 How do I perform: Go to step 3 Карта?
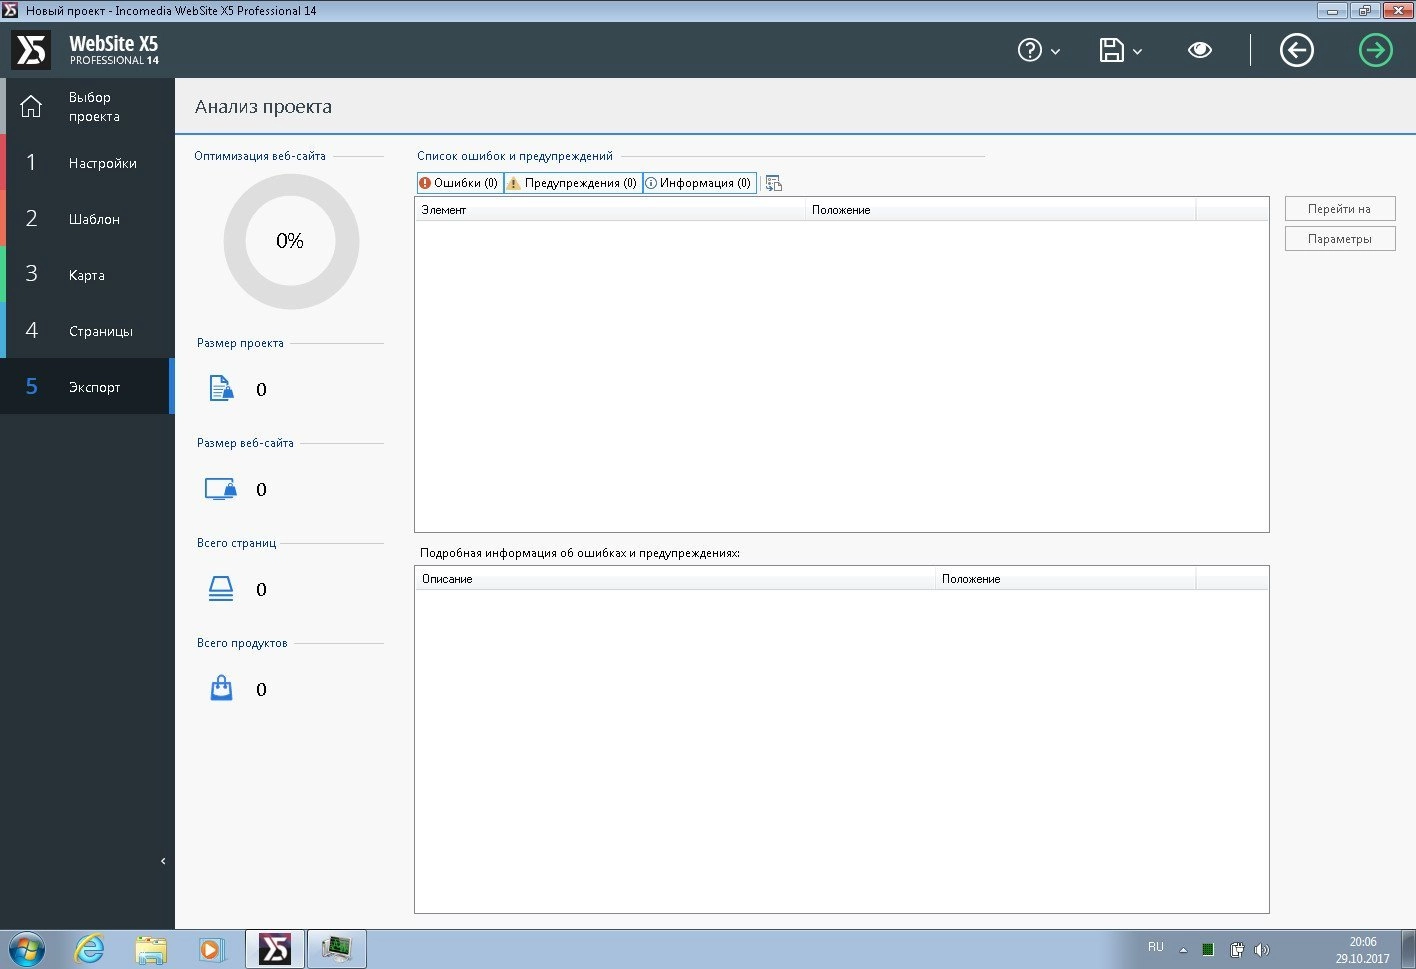click(87, 274)
